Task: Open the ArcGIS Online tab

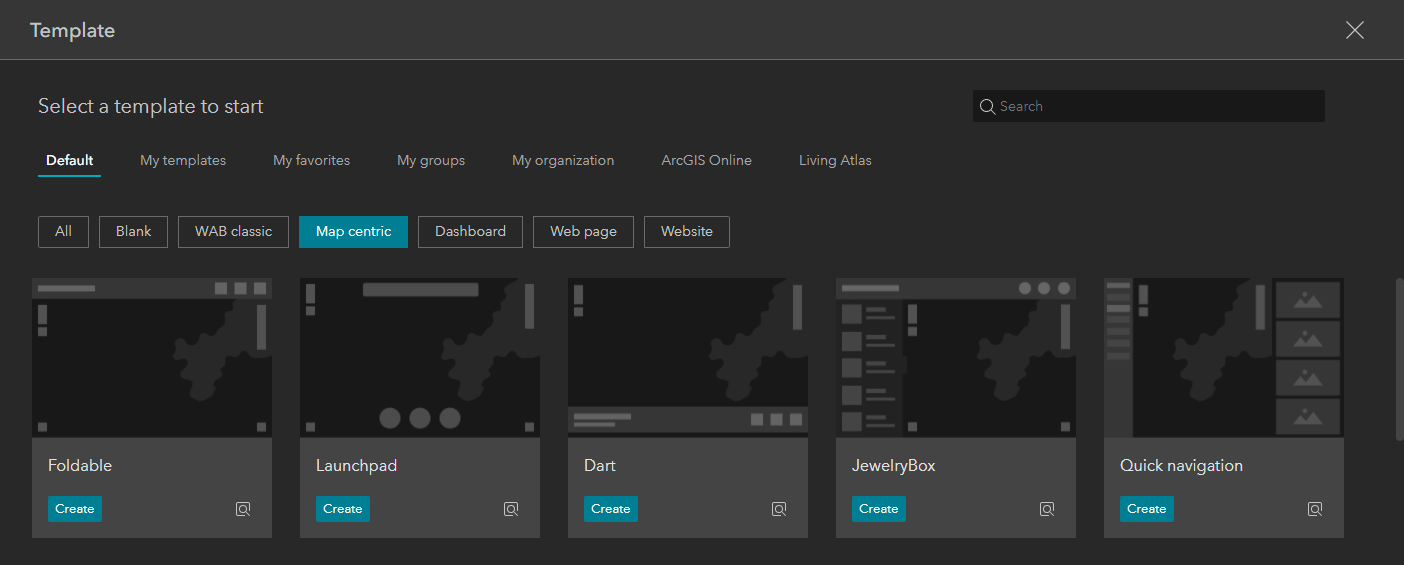Action: tap(707, 160)
